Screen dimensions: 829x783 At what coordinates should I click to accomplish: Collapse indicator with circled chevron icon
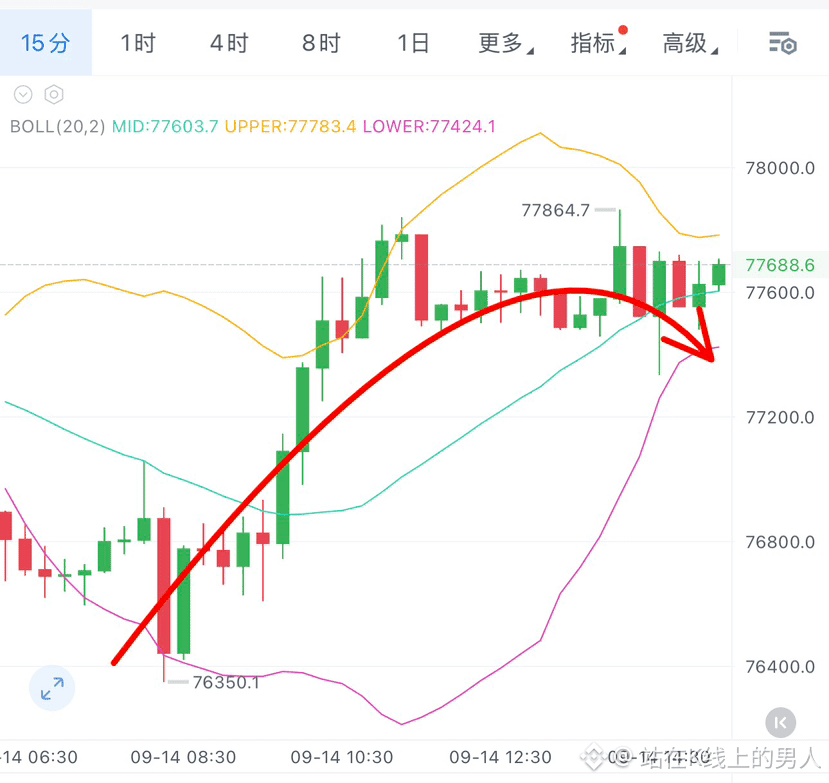point(23,95)
